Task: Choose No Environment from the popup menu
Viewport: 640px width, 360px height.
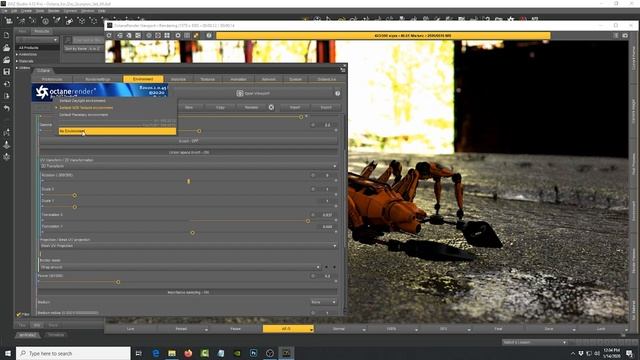Action: [117, 131]
